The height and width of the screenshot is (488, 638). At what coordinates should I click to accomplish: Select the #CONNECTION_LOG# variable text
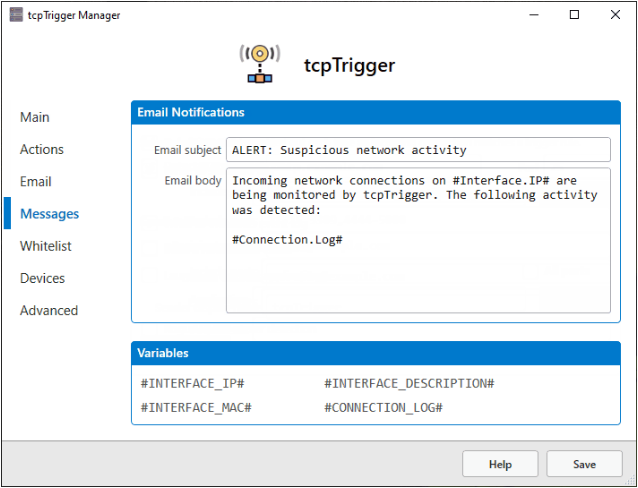[x=383, y=407]
